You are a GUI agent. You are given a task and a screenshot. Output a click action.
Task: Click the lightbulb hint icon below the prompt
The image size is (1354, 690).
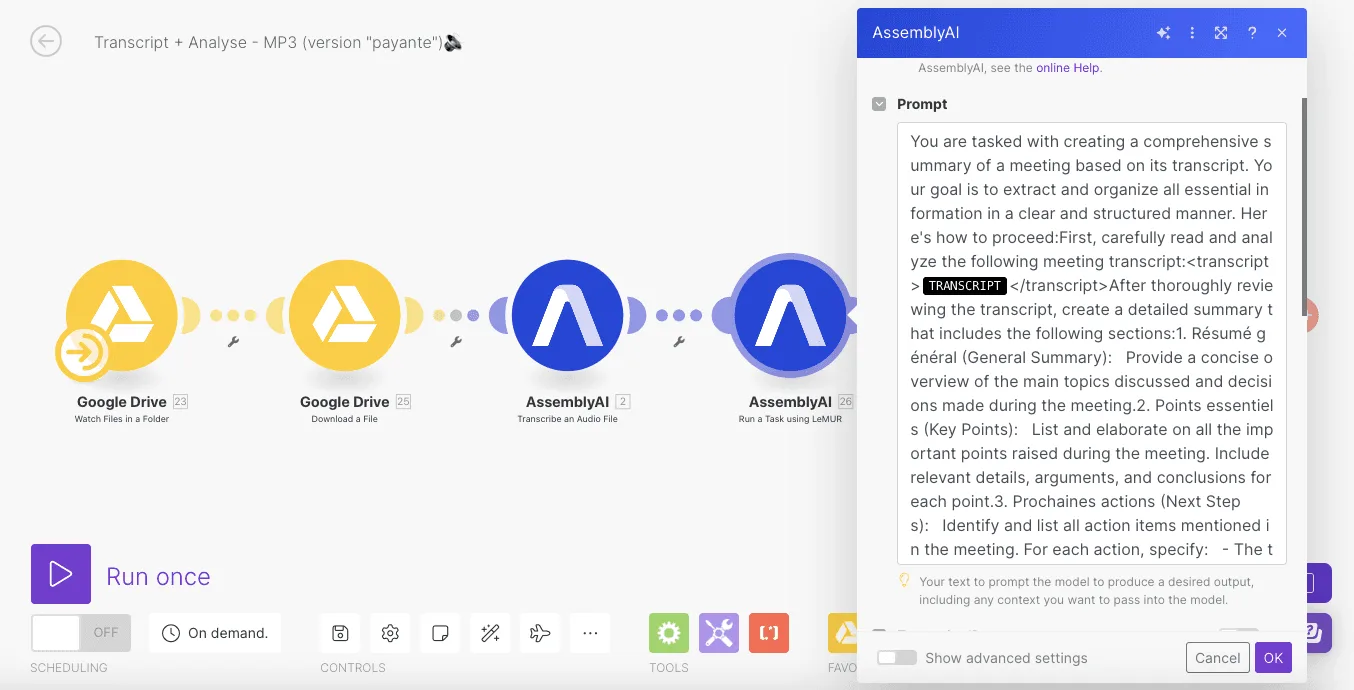(x=904, y=580)
